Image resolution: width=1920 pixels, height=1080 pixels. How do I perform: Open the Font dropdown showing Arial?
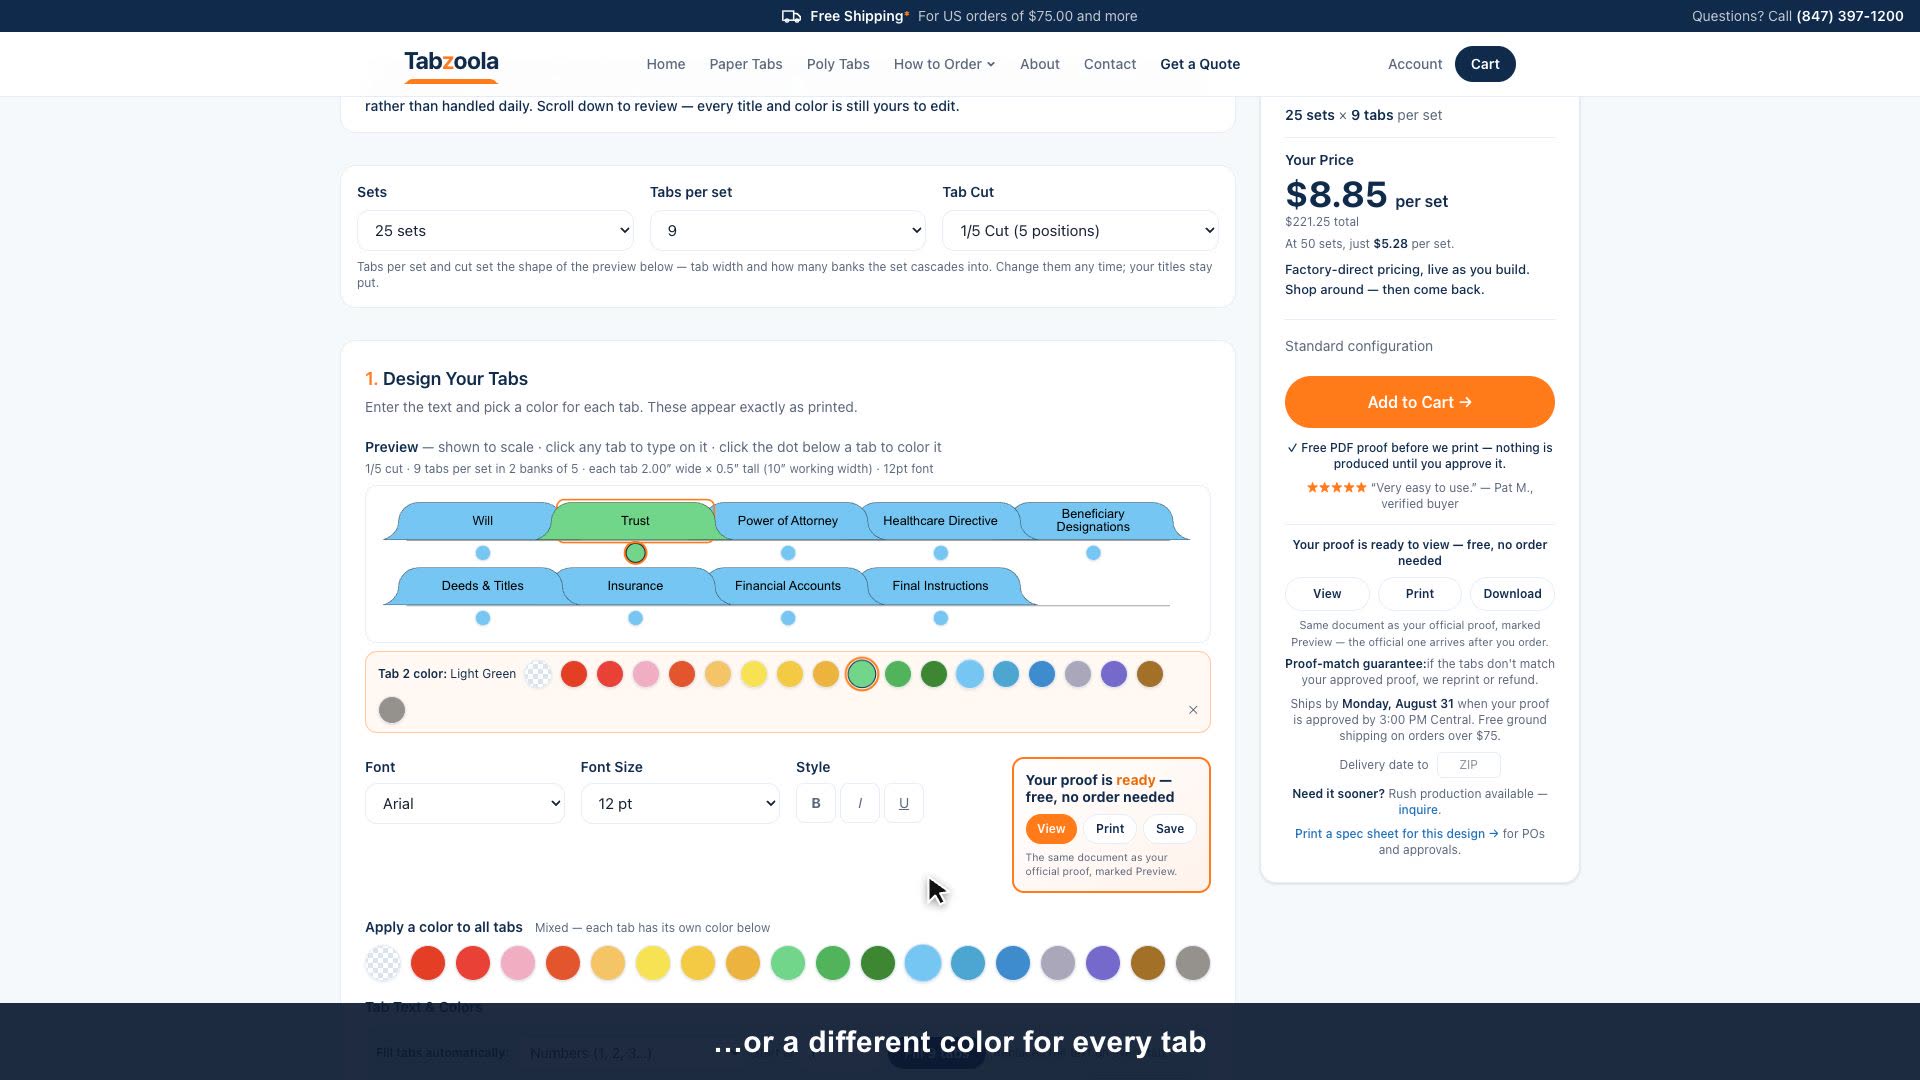coord(465,804)
